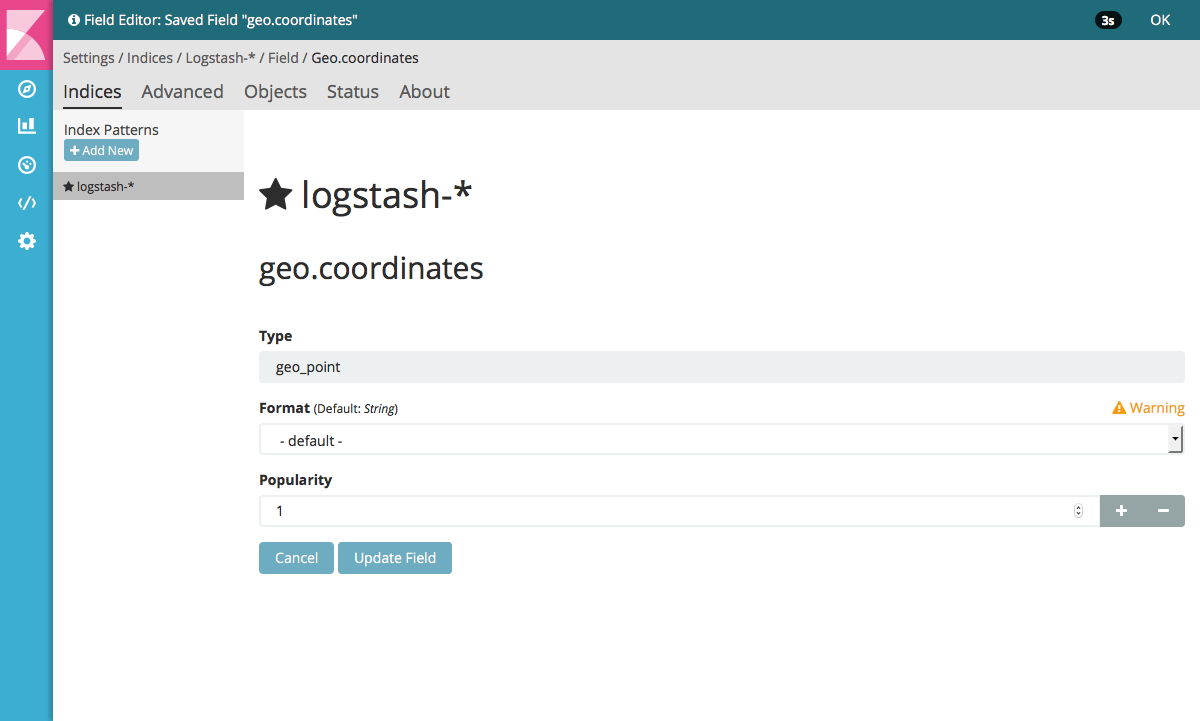Open the Dashboard gauge icon
This screenshot has height=721, width=1200.
point(27,165)
